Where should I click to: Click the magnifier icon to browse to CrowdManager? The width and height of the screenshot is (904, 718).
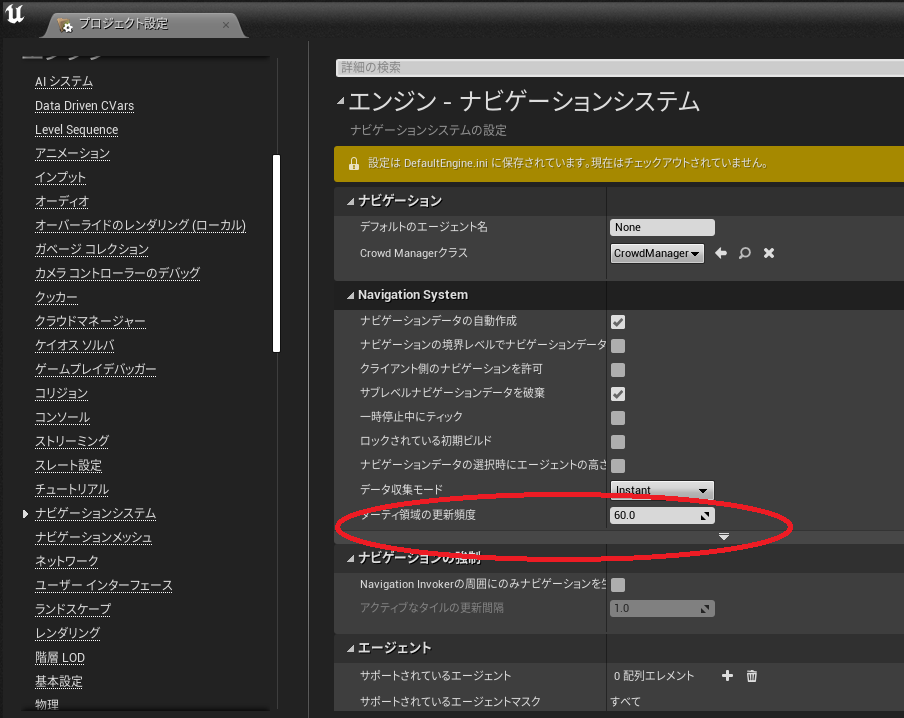744,254
